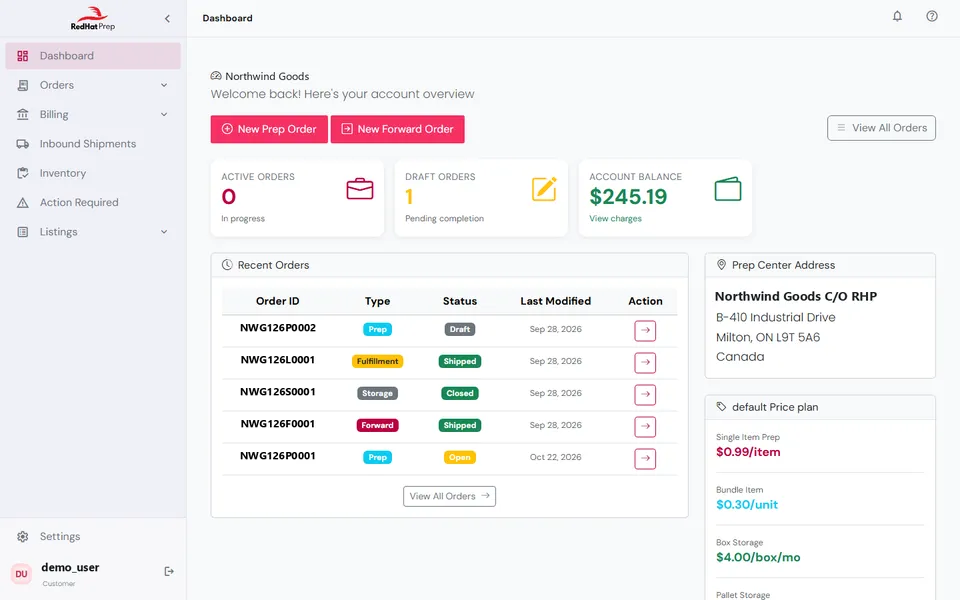Open order NWG126P0001 with its arrow
The height and width of the screenshot is (600, 960).
pos(645,459)
